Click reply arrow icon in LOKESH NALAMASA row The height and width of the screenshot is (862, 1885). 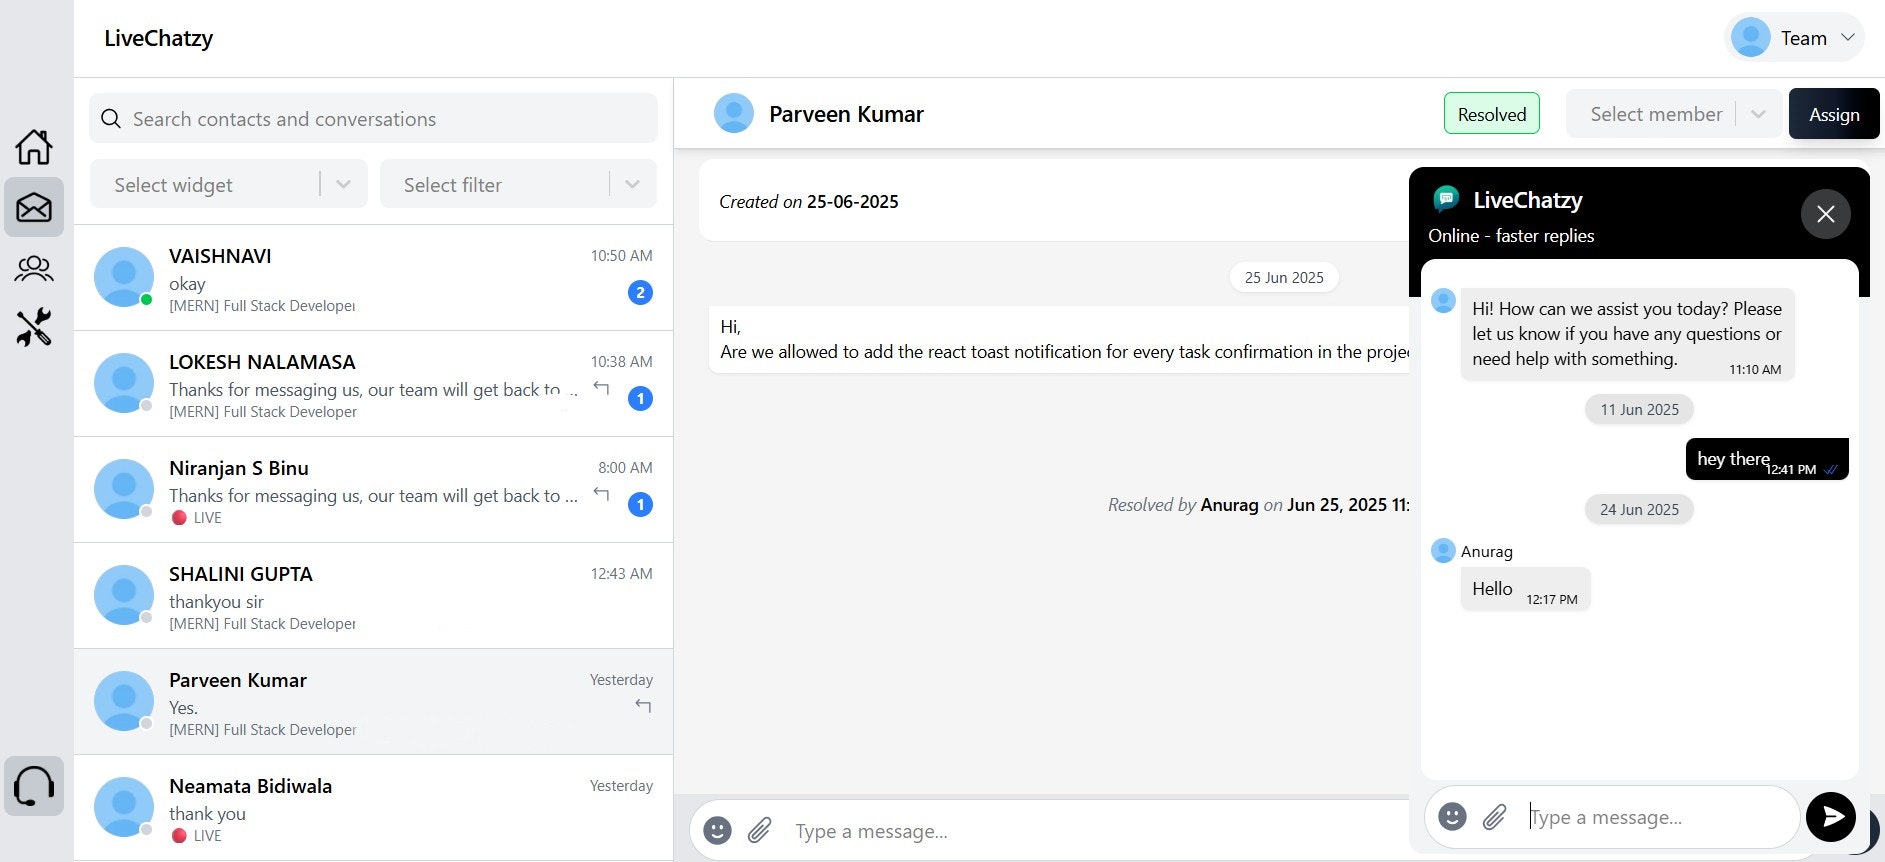pyautogui.click(x=601, y=388)
